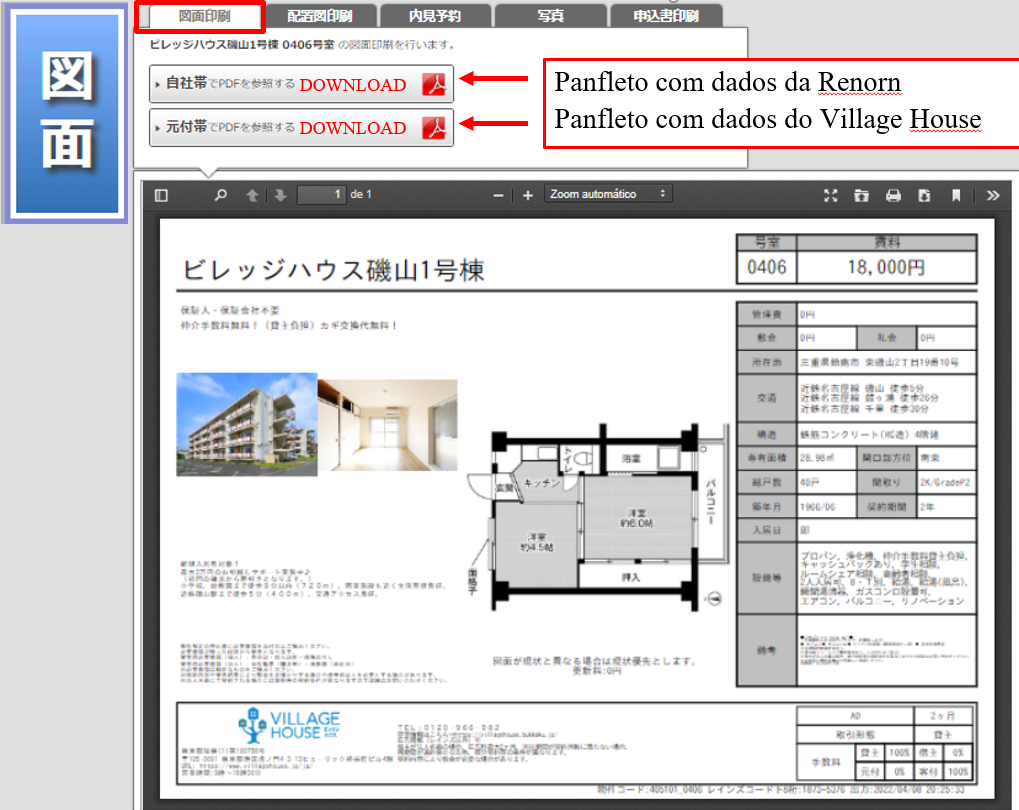
Task: Switch to the 配置図印刷 tab
Action: click(x=319, y=15)
